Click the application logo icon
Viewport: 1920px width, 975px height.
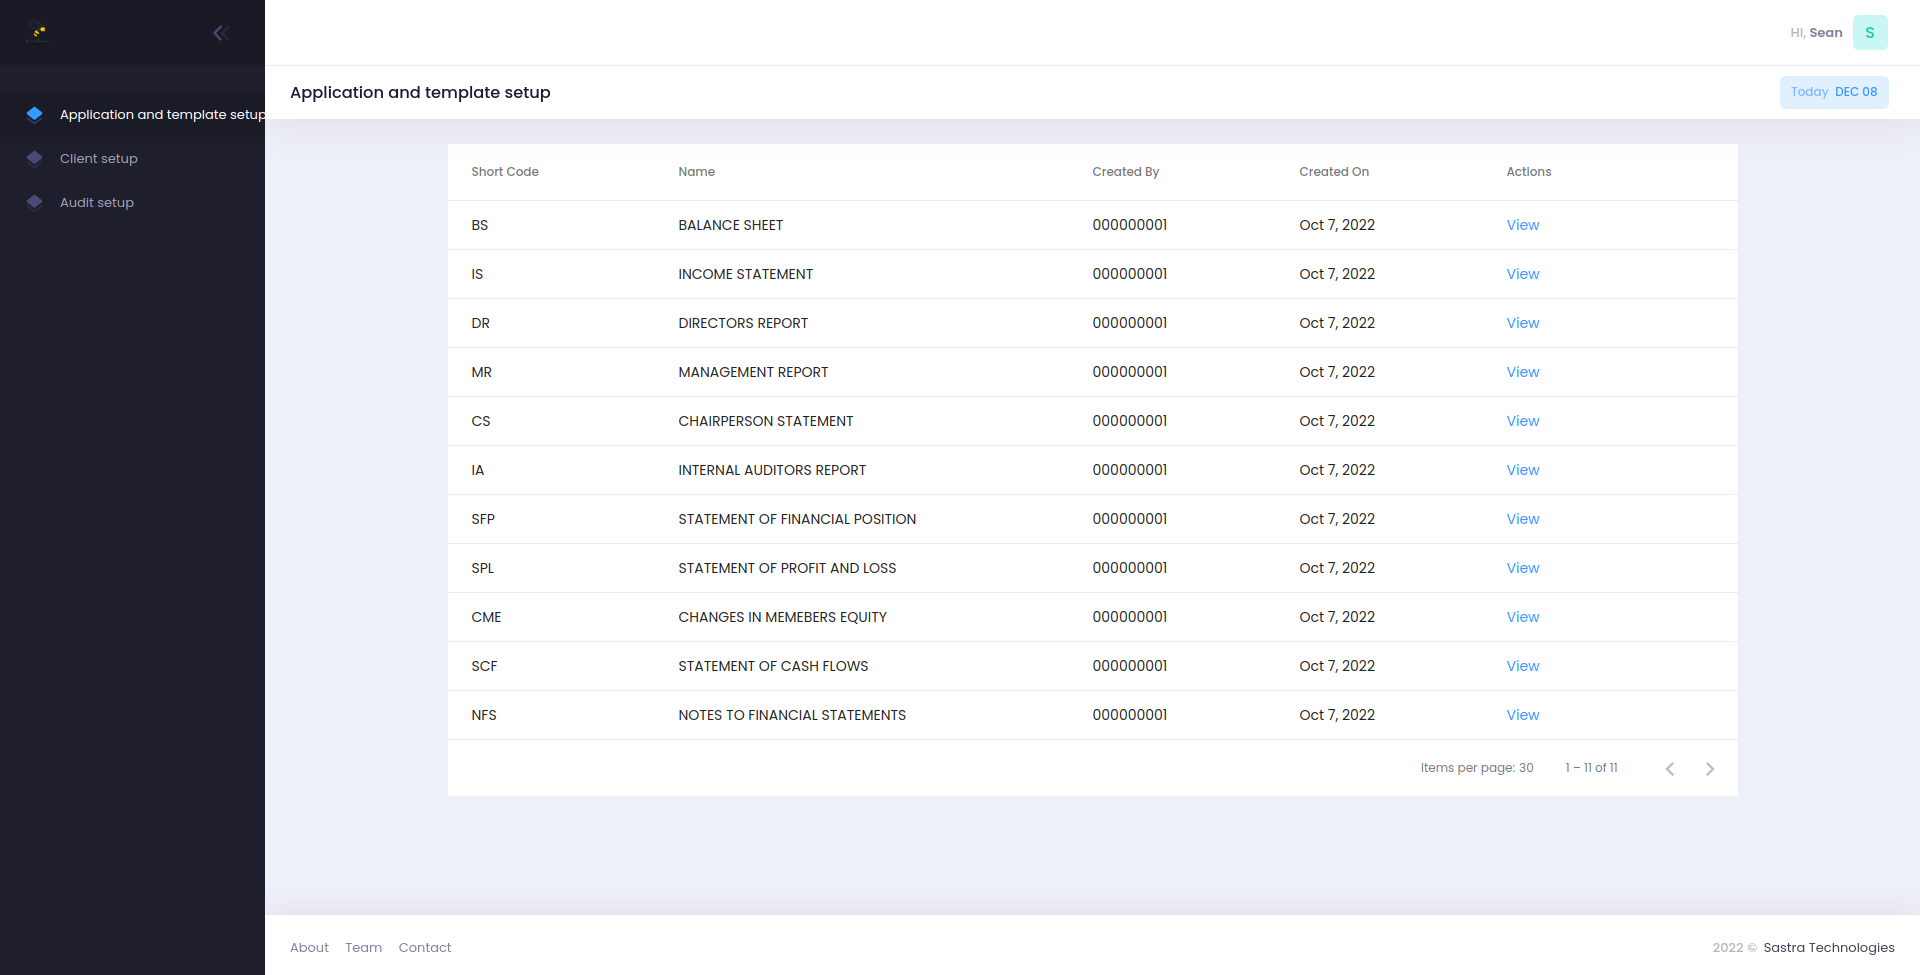[37, 31]
